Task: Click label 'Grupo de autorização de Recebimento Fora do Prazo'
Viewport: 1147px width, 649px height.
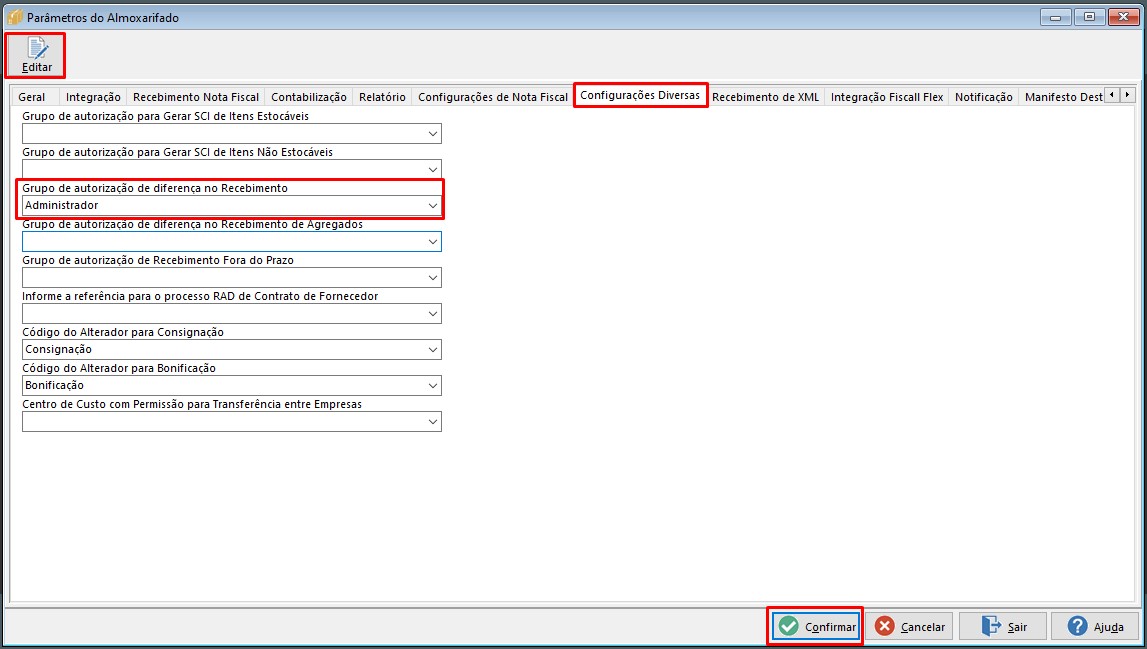Action: (x=158, y=260)
